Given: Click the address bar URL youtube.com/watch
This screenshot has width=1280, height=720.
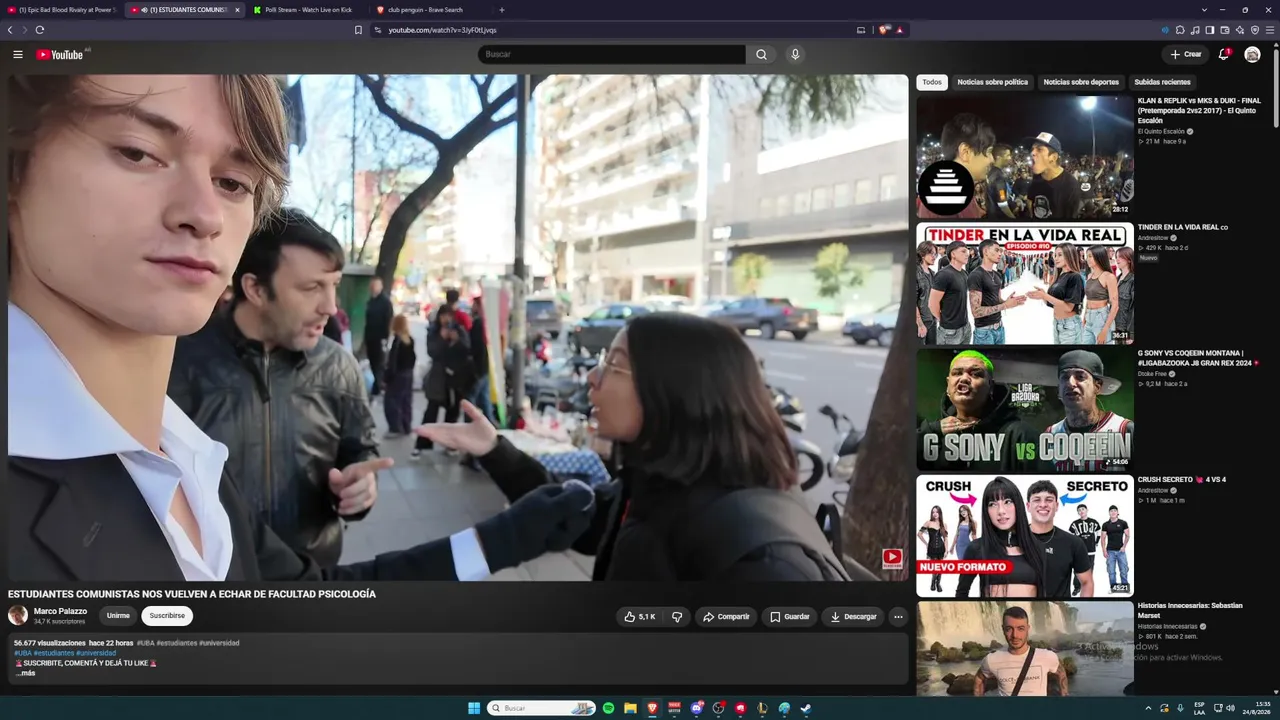Looking at the screenshot, I should pos(442,30).
